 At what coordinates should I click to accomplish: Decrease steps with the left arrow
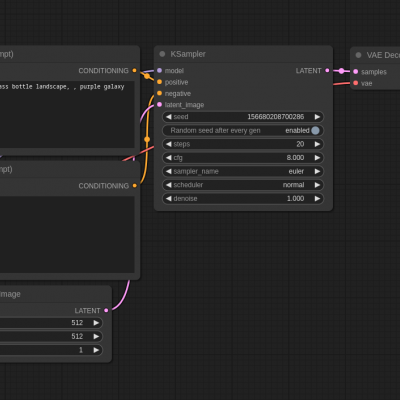(x=169, y=144)
